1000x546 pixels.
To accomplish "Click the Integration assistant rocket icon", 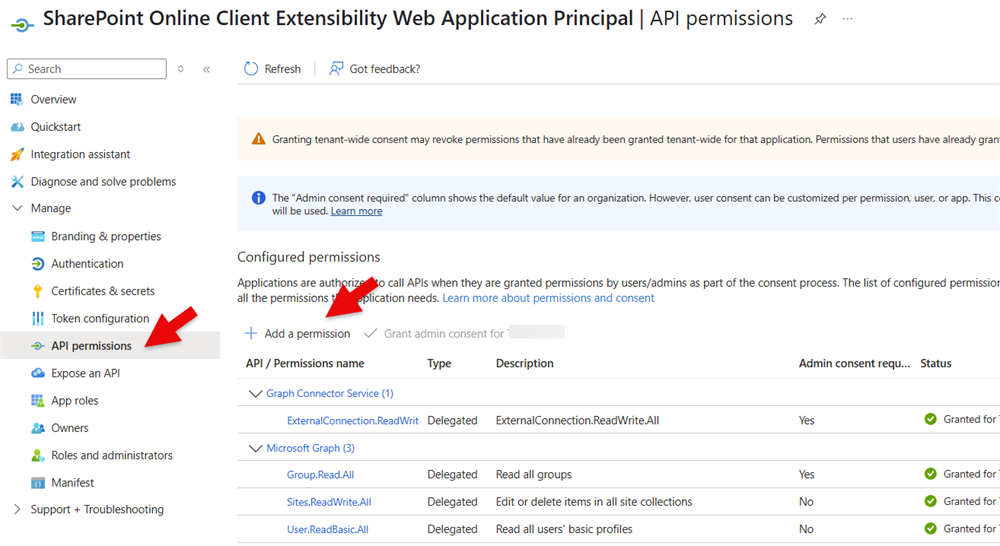I will (x=17, y=154).
